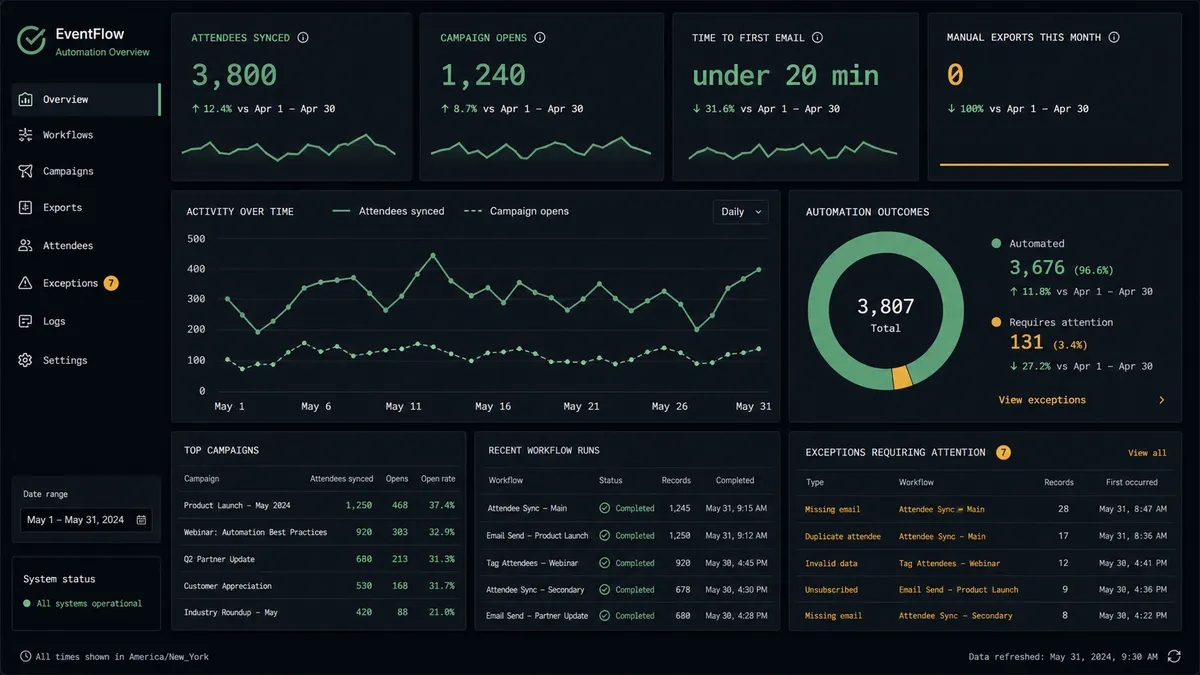Image resolution: width=1200 pixels, height=675 pixels.
Task: Click the Manual Exports orange flat line
Action: pyautogui.click(x=1054, y=164)
